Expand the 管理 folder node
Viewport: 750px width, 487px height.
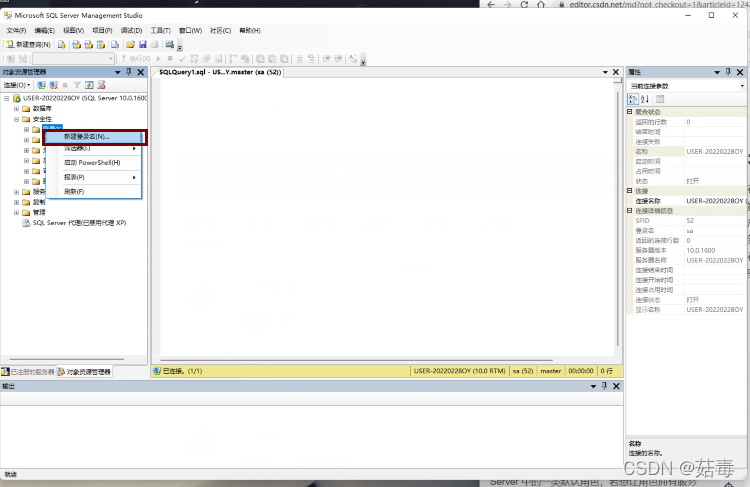click(x=16, y=212)
